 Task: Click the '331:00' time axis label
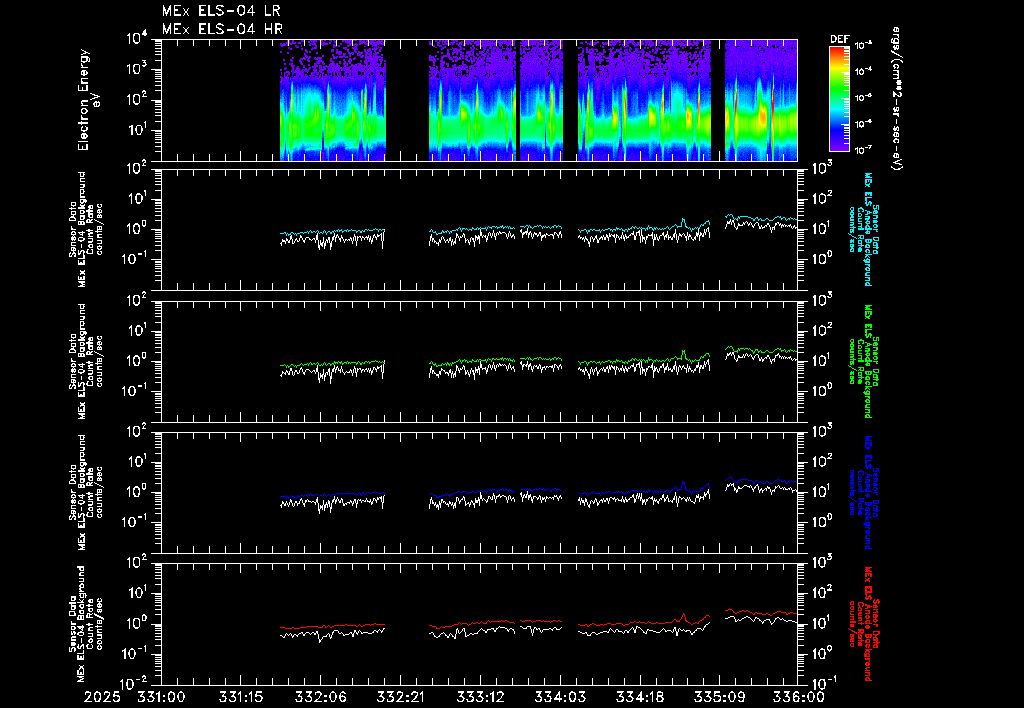pos(161,697)
